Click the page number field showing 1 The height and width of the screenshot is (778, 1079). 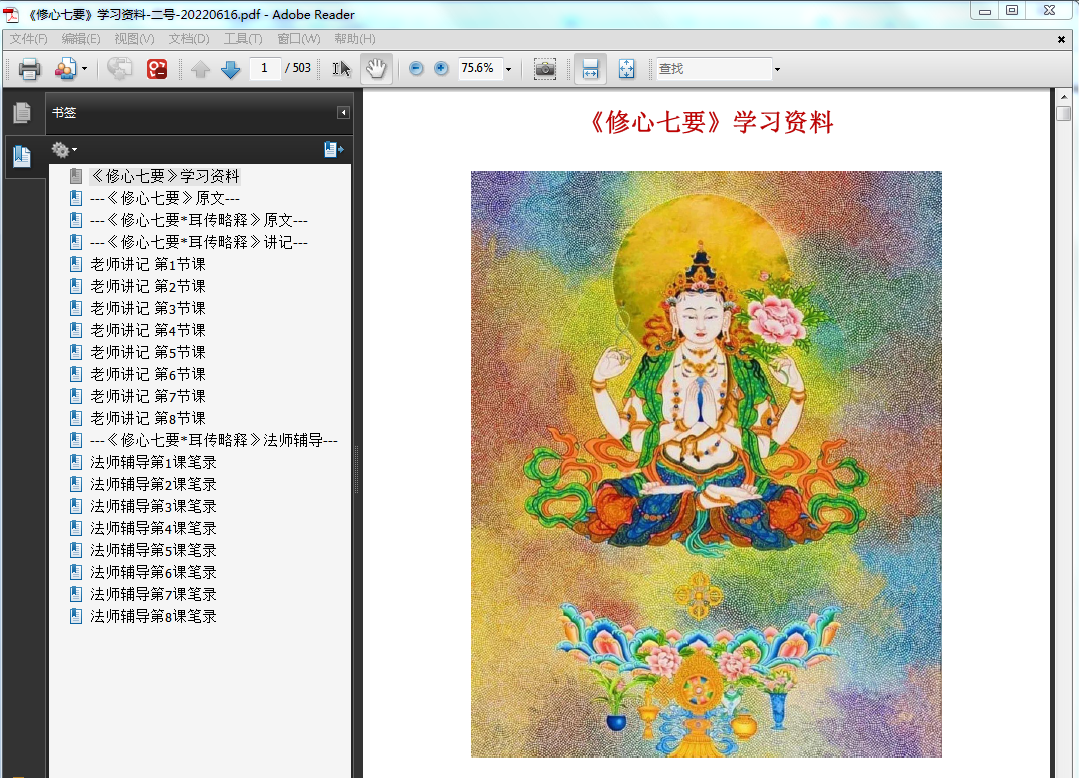coord(264,68)
